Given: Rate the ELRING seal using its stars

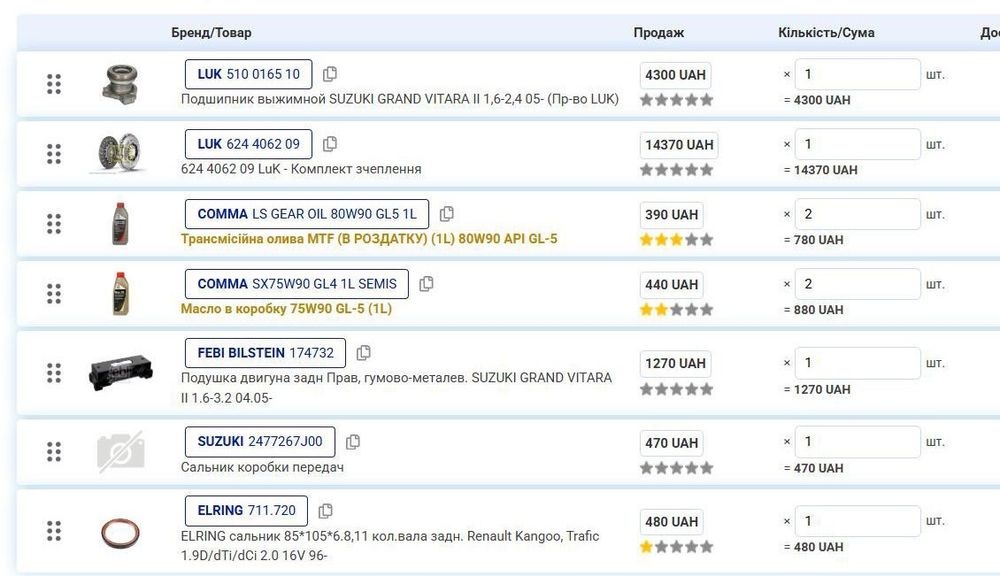Looking at the screenshot, I should pyautogui.click(x=677, y=547).
